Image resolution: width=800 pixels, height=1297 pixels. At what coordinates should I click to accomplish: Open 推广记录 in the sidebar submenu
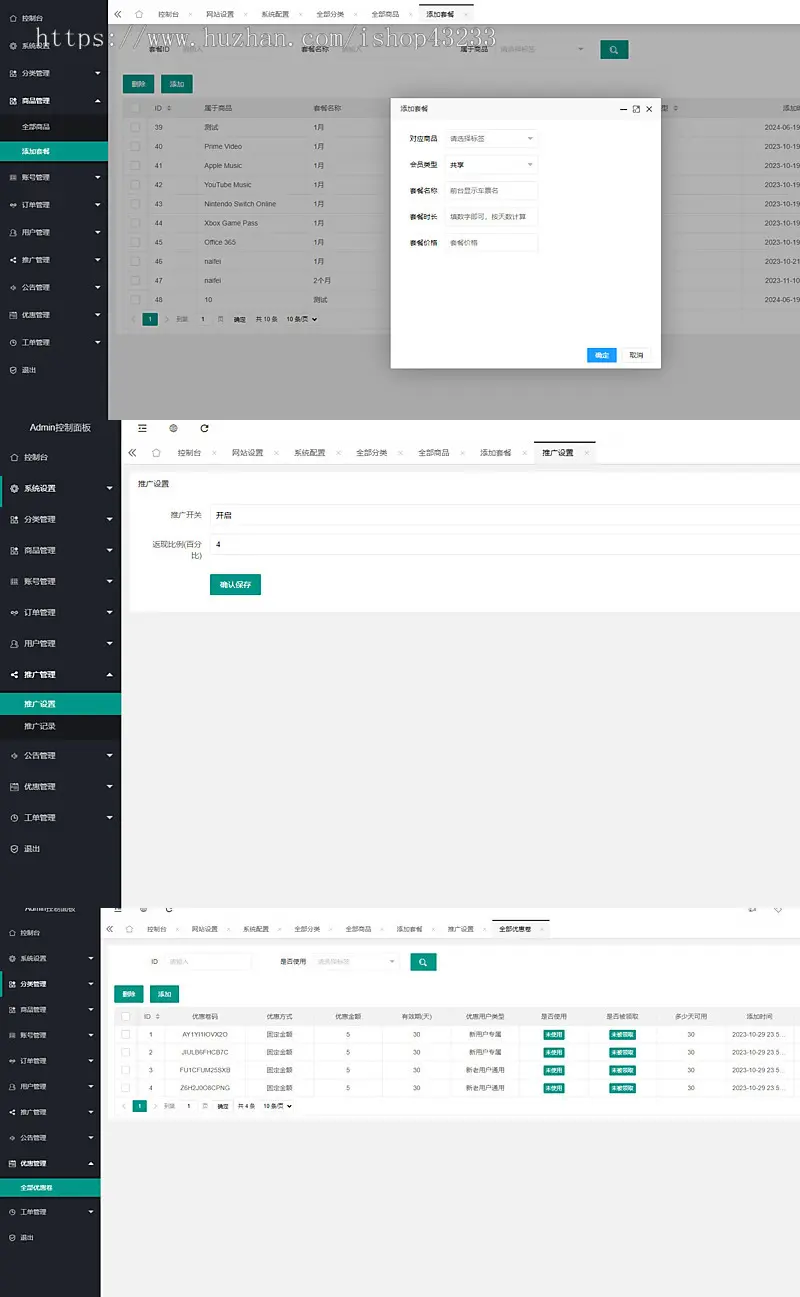pos(40,726)
